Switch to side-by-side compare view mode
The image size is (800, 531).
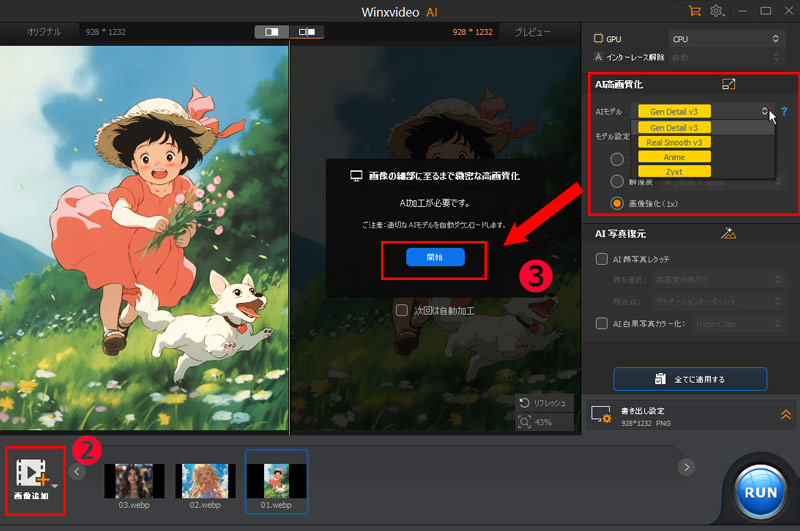pyautogui.click(x=307, y=32)
